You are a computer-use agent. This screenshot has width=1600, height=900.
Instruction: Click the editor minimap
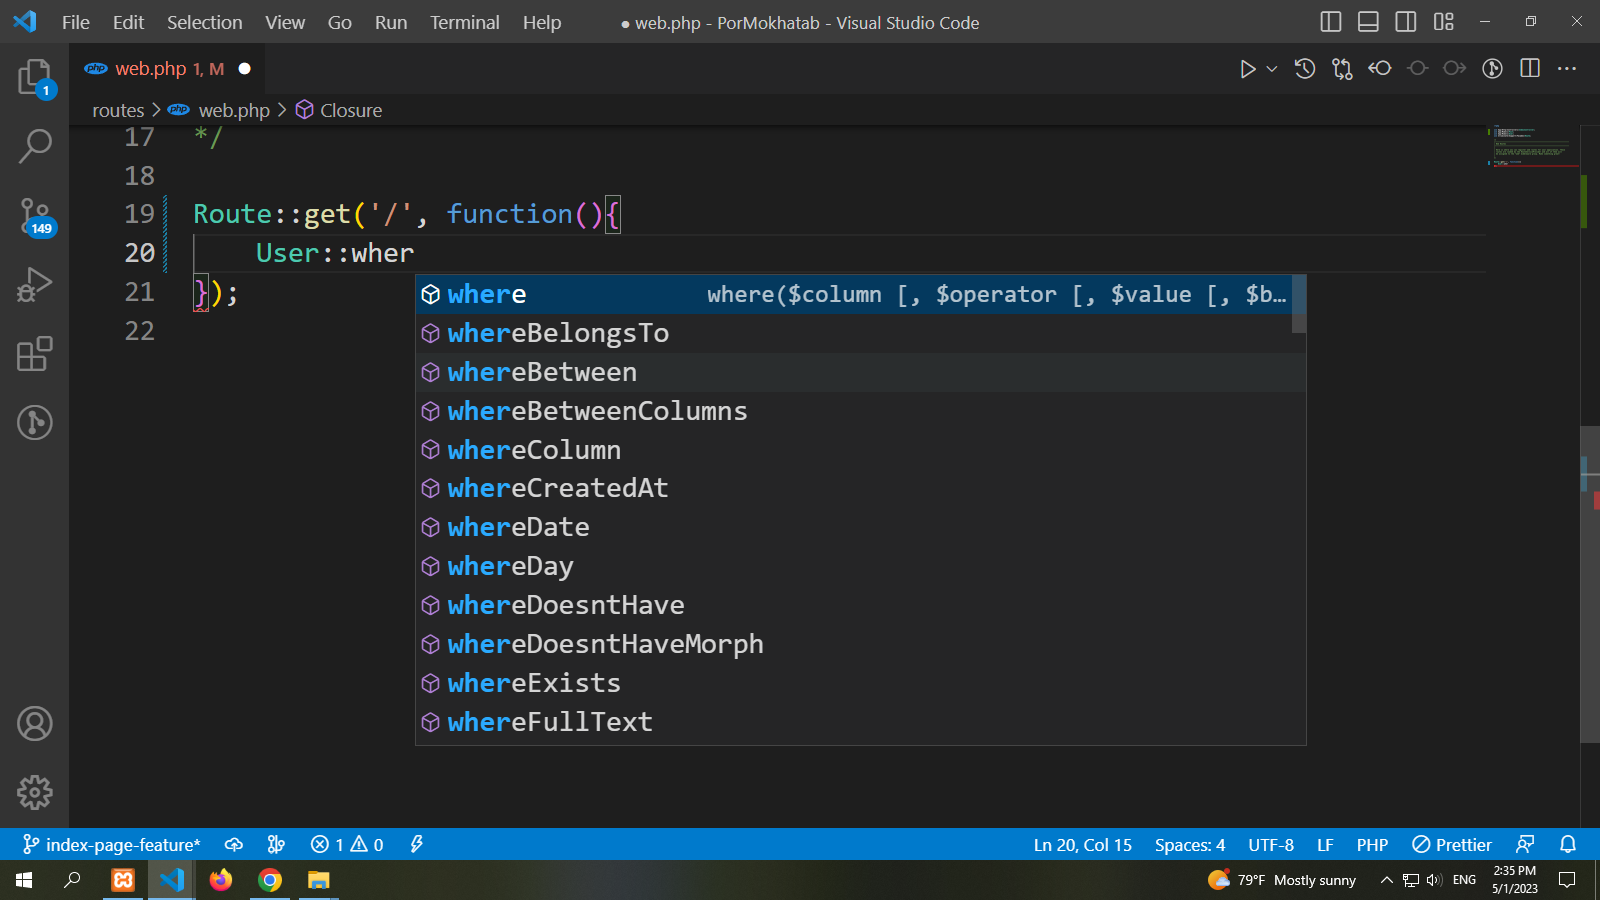[x=1532, y=148]
